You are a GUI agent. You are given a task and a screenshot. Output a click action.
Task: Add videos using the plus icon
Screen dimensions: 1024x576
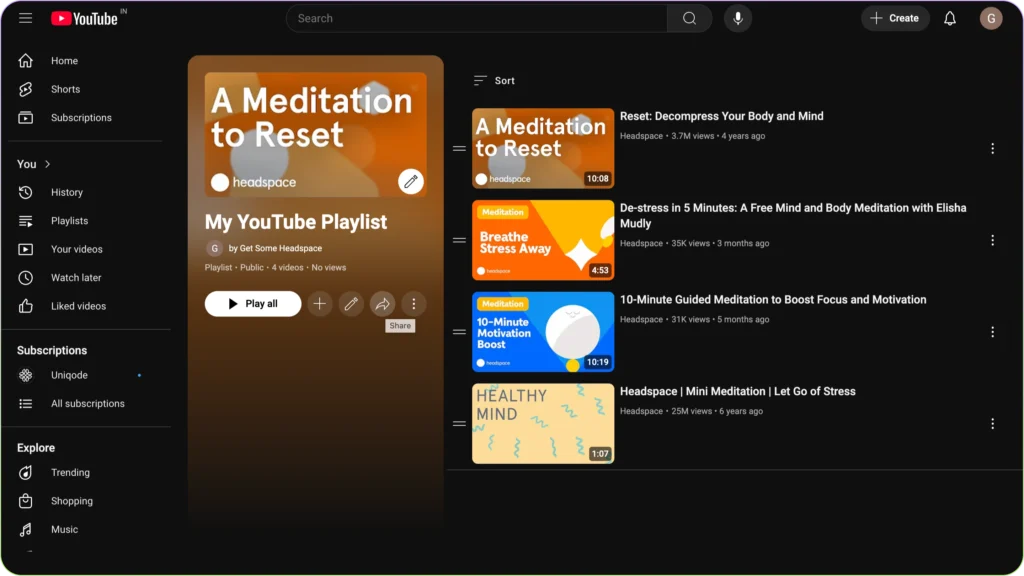tap(320, 303)
